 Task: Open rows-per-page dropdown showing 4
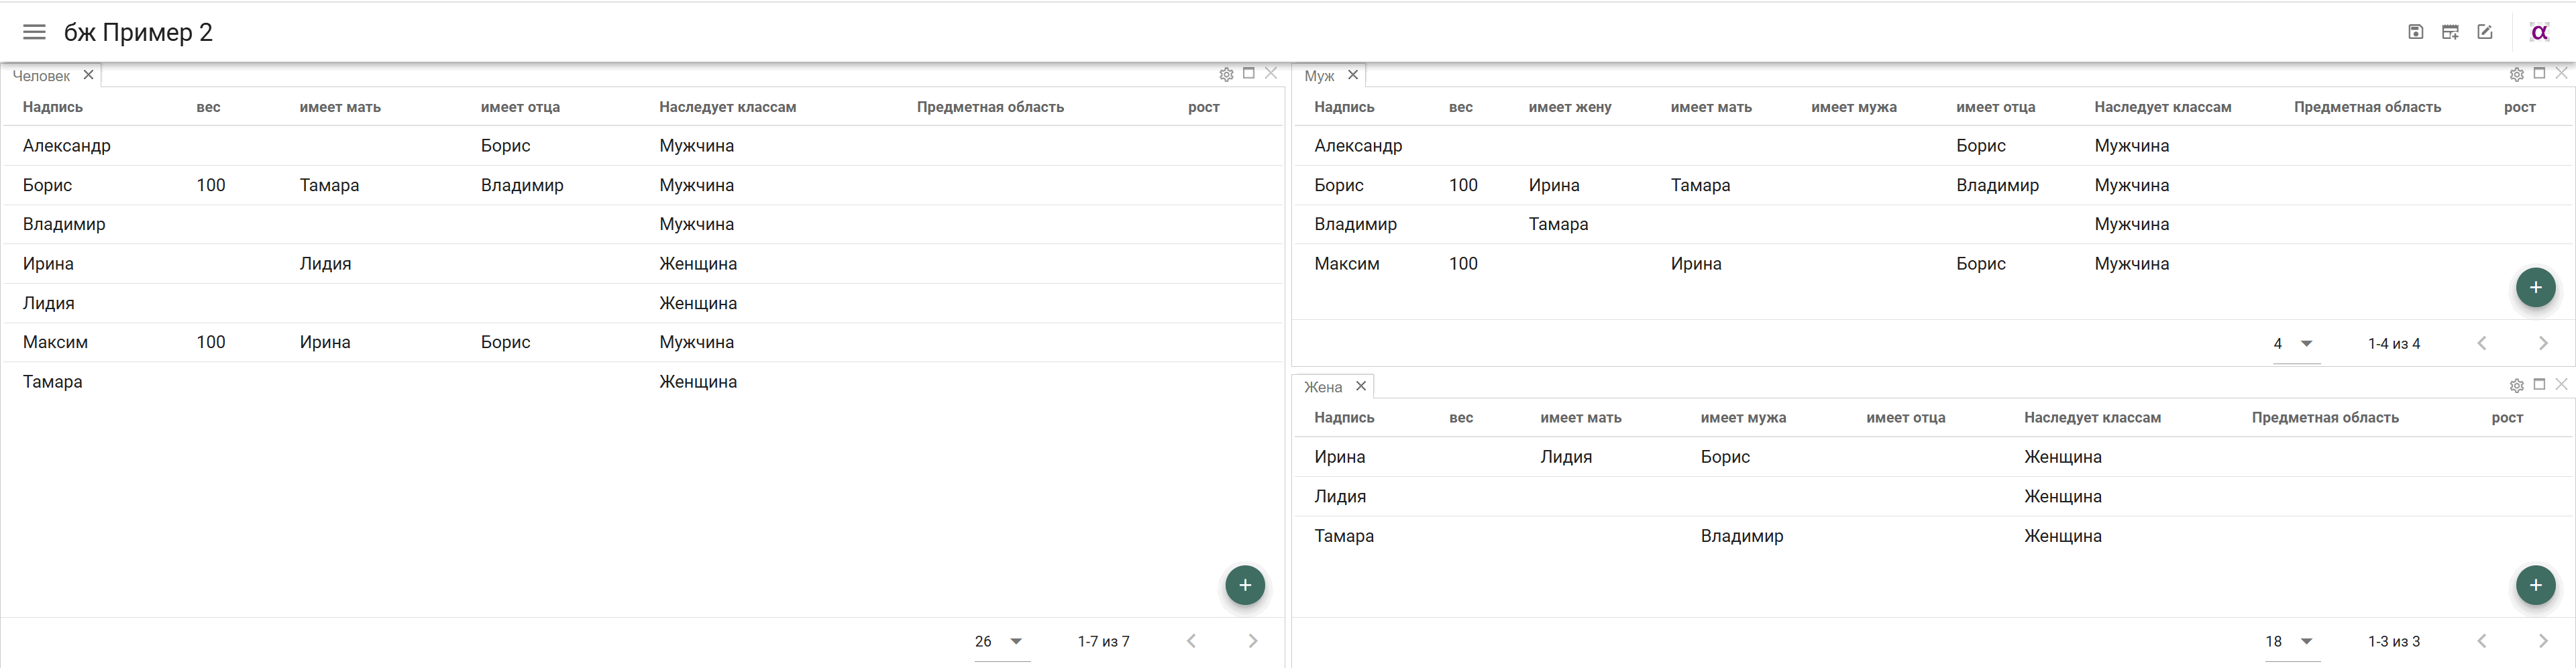pos(2297,344)
